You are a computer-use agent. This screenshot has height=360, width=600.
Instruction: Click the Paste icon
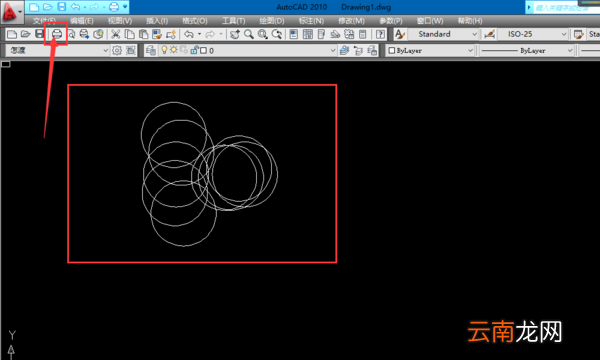(143, 34)
